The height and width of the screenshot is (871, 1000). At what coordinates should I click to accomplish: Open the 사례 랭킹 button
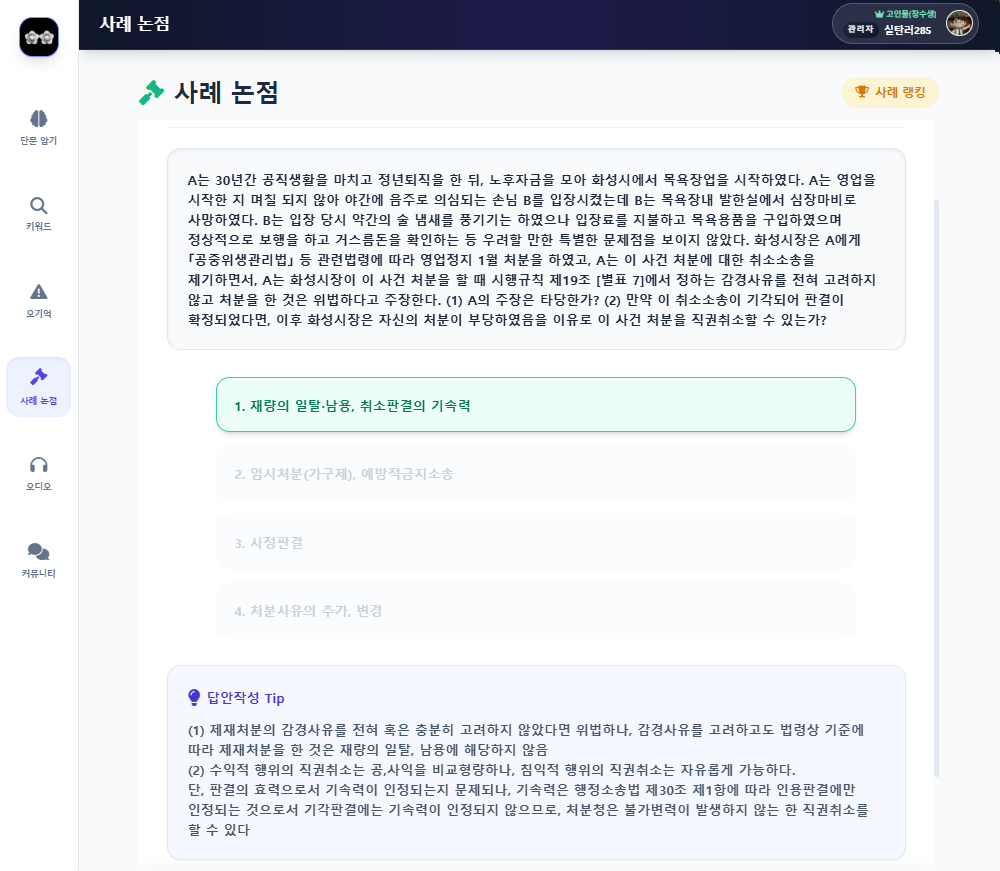pyautogui.click(x=890, y=92)
